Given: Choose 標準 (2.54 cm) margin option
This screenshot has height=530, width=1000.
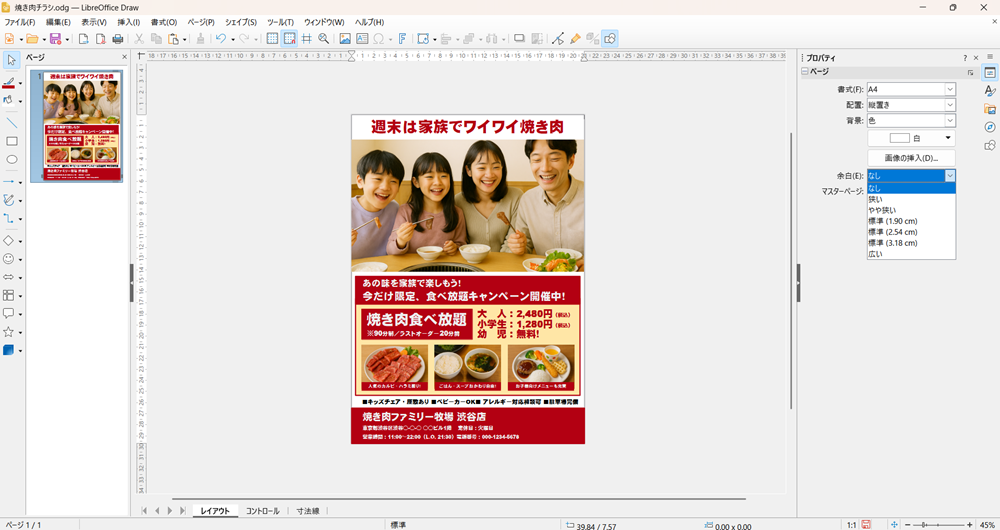Looking at the screenshot, I should click(911, 232).
